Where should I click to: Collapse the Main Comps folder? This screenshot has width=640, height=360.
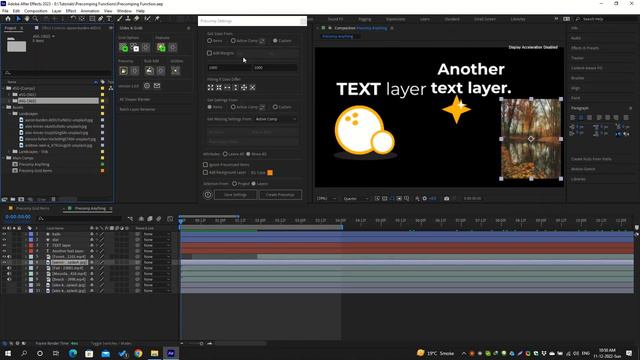coord(4,158)
